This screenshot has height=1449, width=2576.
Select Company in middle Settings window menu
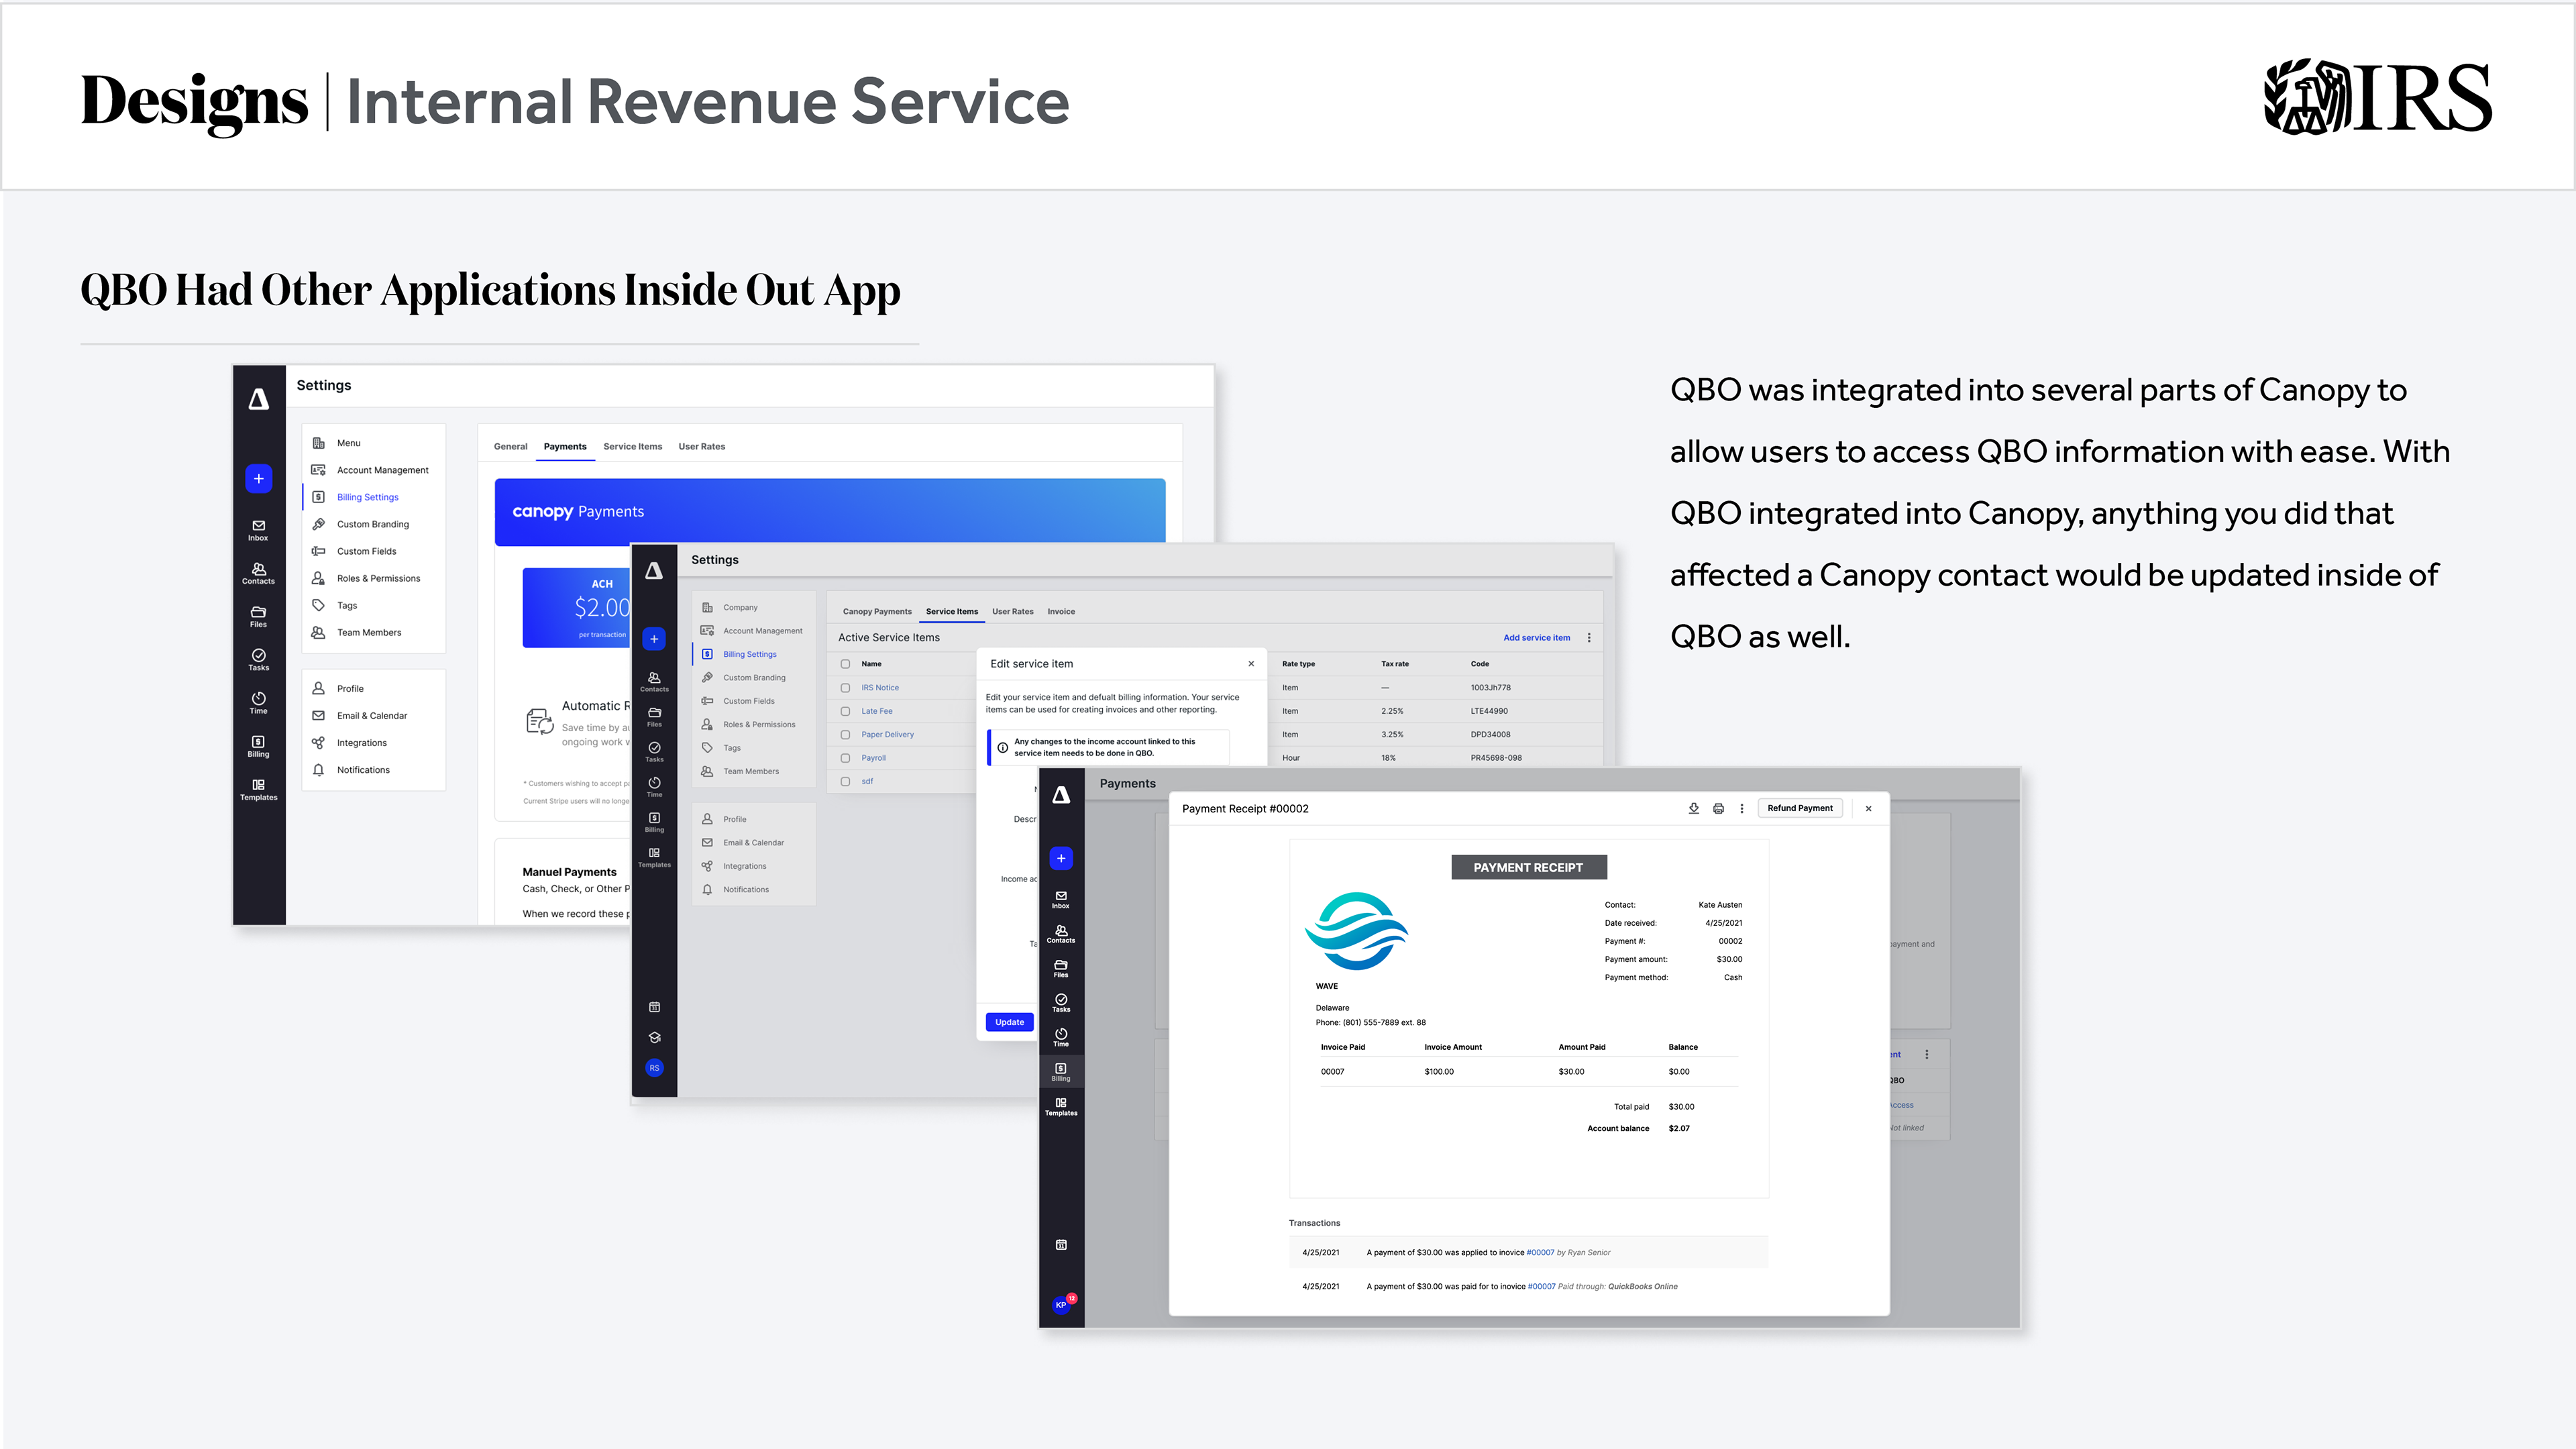(754, 608)
